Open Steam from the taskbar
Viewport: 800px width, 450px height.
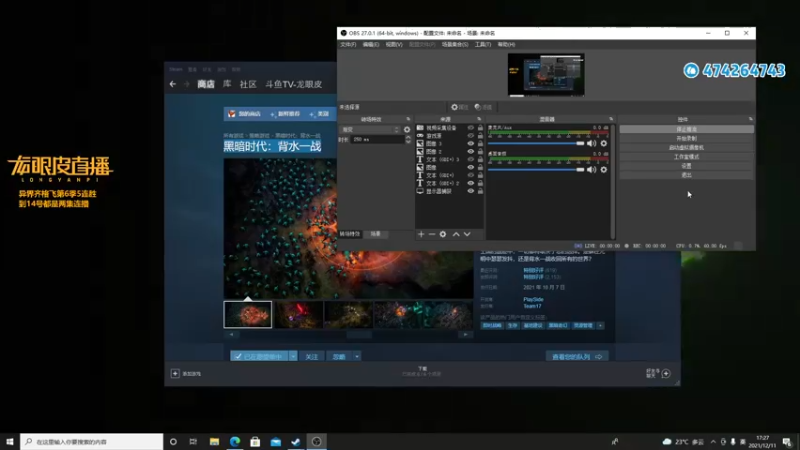pyautogui.click(x=295, y=441)
